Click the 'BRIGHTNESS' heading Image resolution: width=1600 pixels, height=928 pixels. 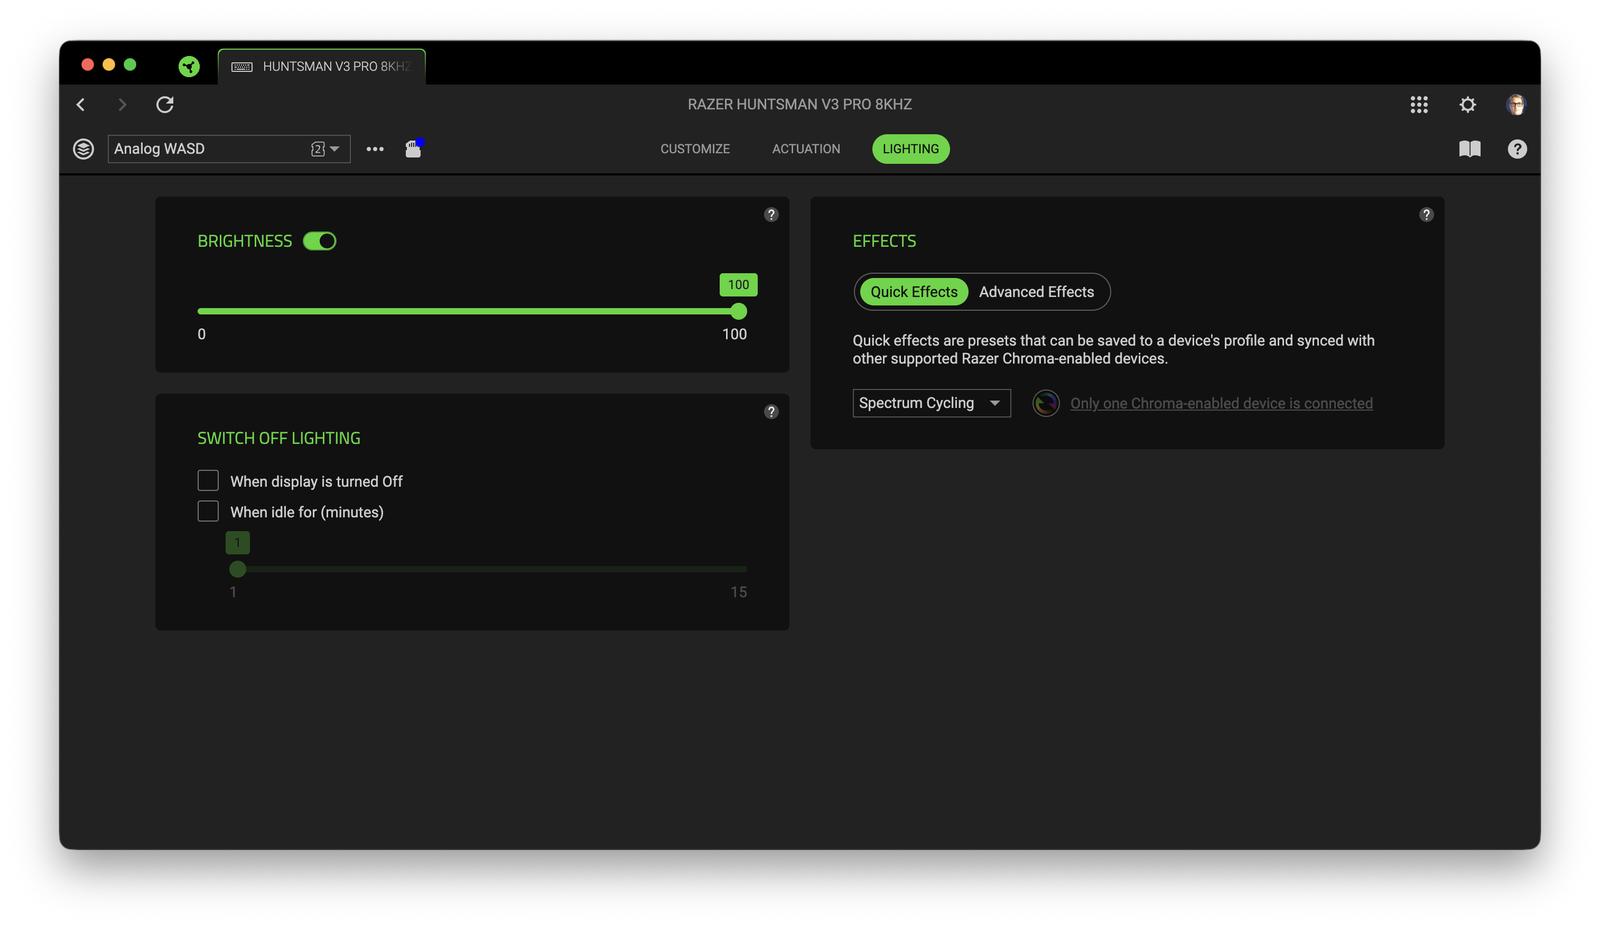tap(245, 241)
